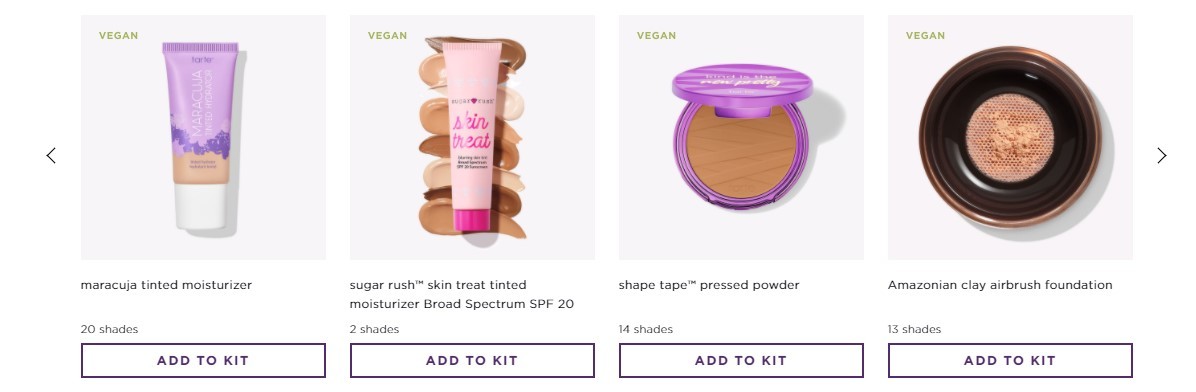1196x392 pixels.
Task: Open maracuja tinted moisturizer title link
Action: (166, 285)
